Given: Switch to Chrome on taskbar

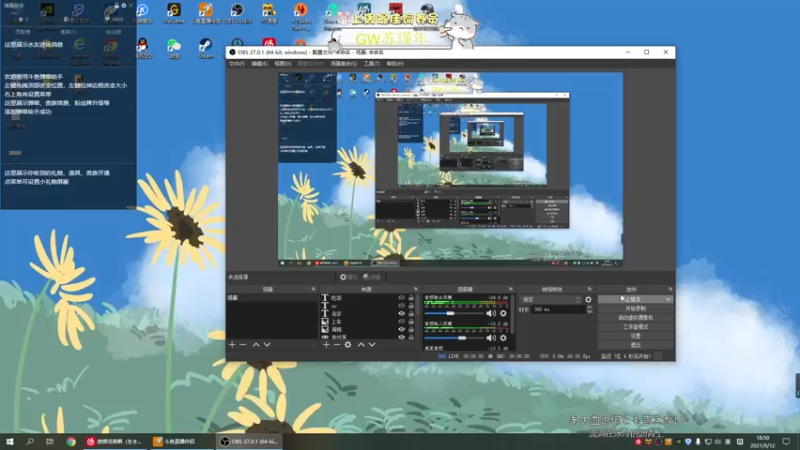Looking at the screenshot, I should (71, 441).
